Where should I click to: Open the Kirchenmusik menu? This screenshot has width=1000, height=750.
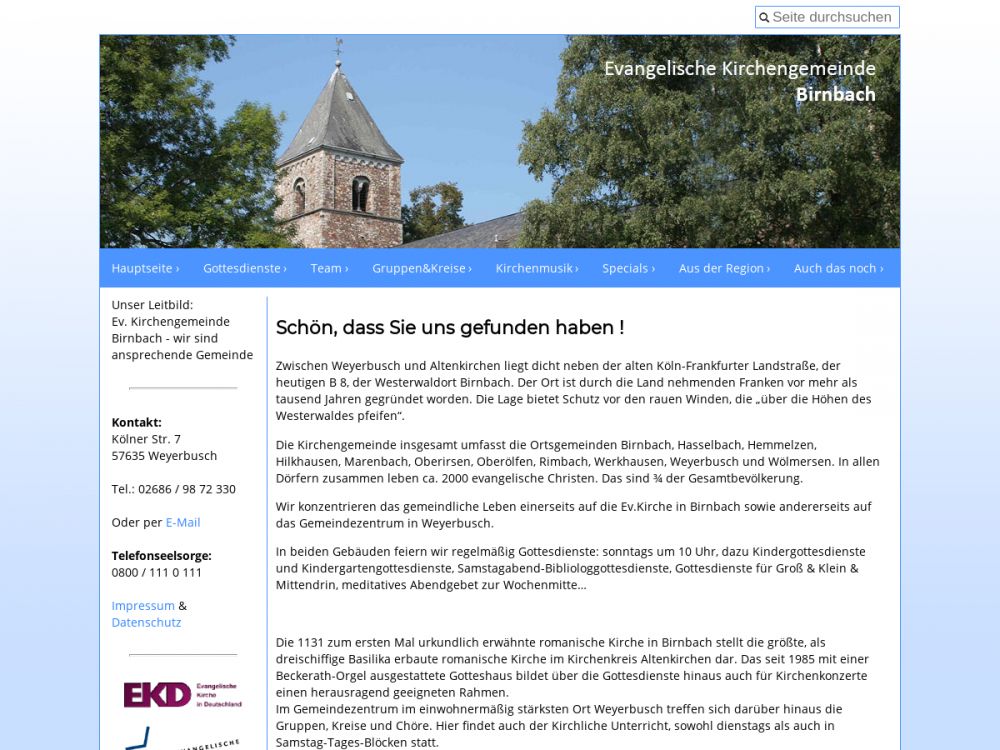537,268
